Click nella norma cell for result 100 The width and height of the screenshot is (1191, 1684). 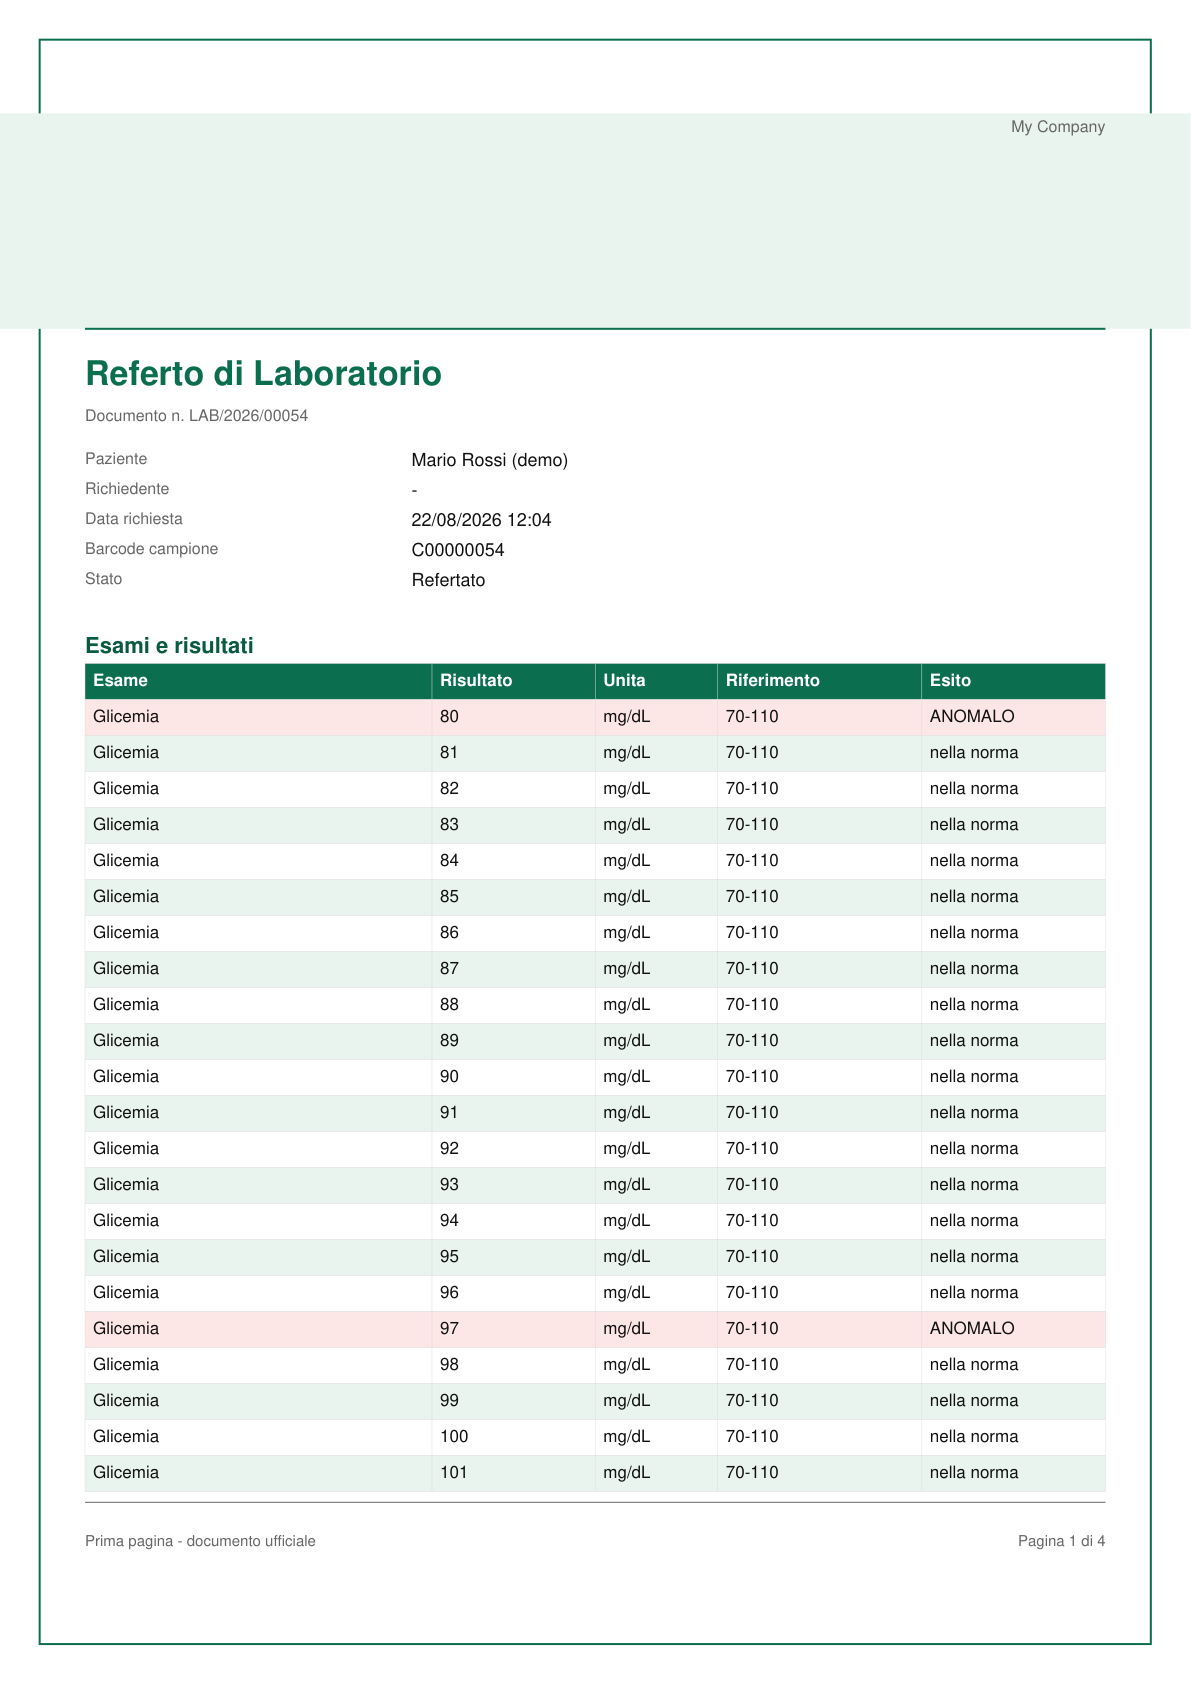1013,1437
